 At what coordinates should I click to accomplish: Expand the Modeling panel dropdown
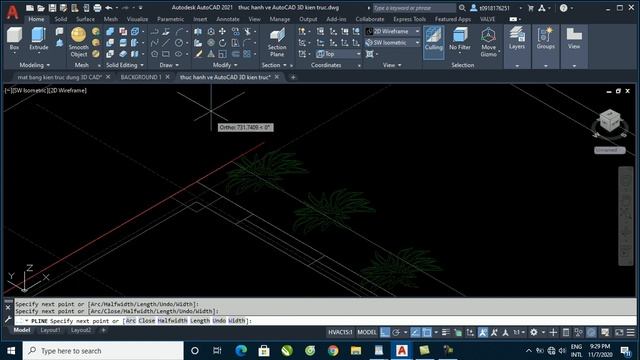[35, 65]
